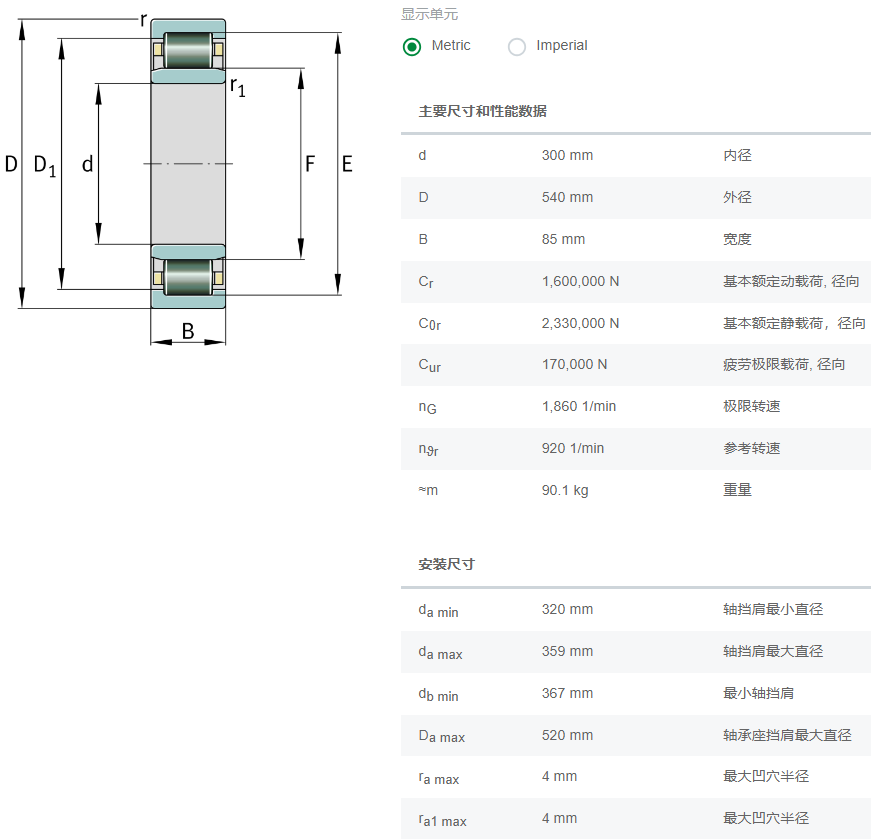Click the da max parameter label

point(440,653)
